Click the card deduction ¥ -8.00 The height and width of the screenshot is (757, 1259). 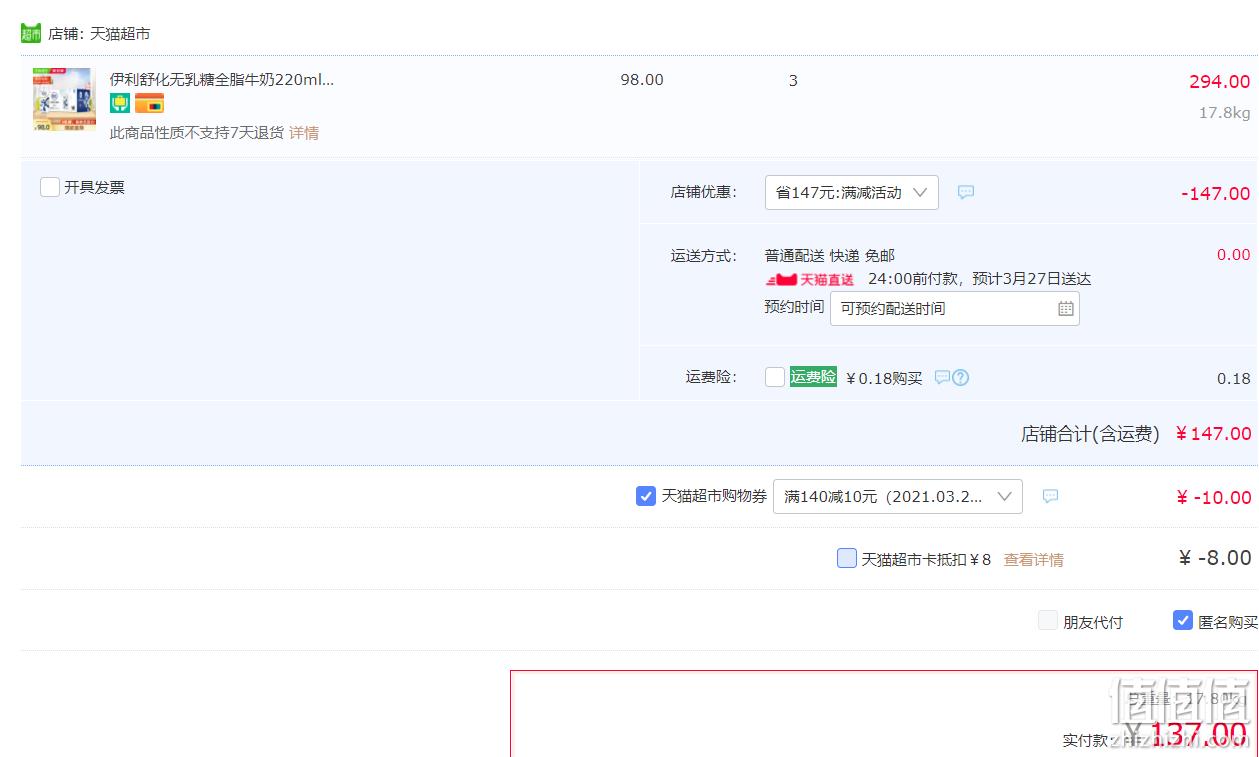point(1215,558)
